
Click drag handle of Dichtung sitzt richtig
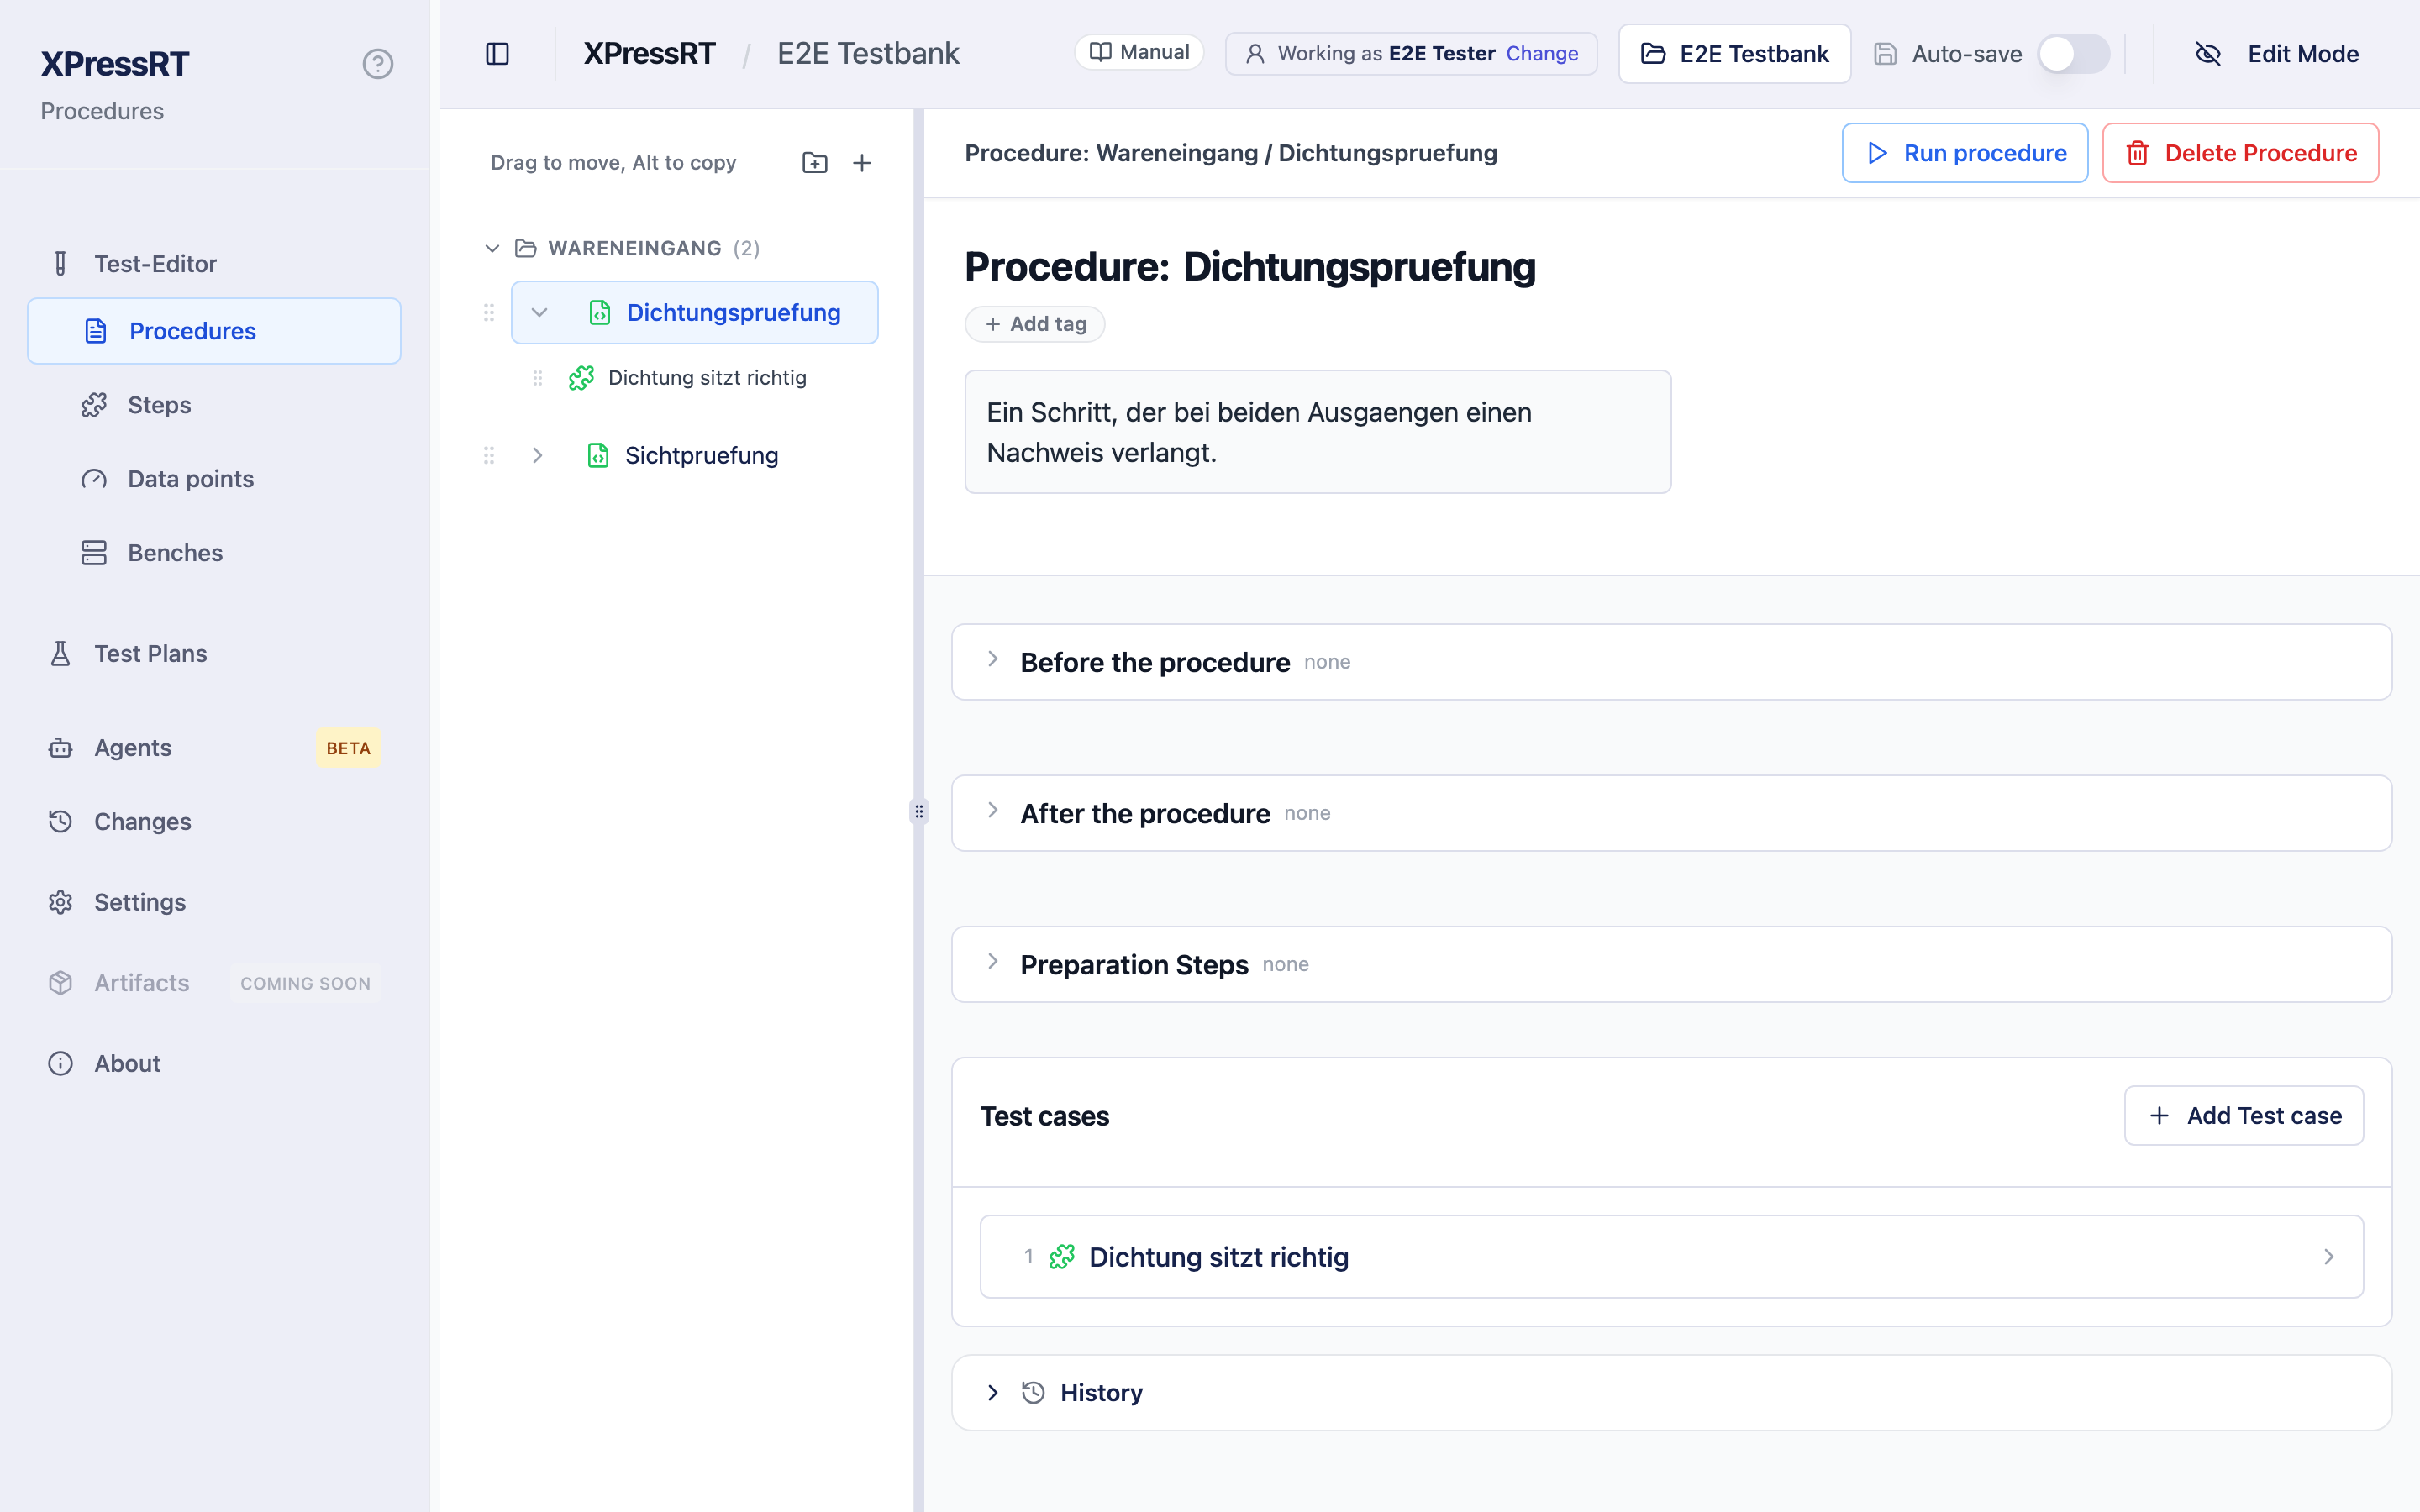[537, 378]
